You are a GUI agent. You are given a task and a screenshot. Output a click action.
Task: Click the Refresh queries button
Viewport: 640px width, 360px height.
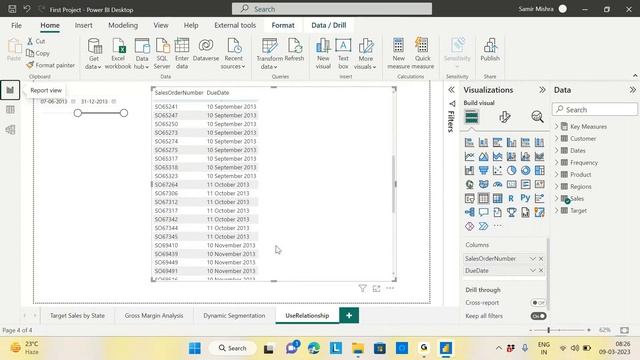pos(294,50)
